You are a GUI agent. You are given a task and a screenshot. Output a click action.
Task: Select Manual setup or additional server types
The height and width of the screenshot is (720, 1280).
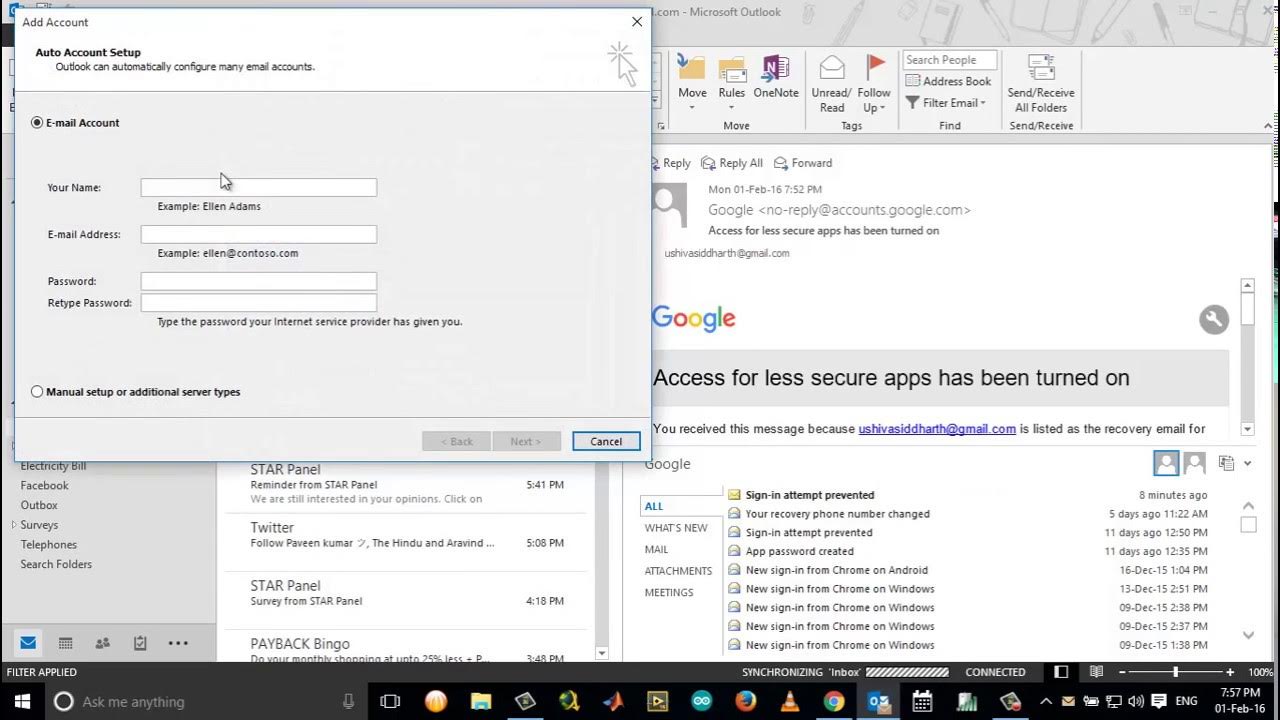coord(37,392)
